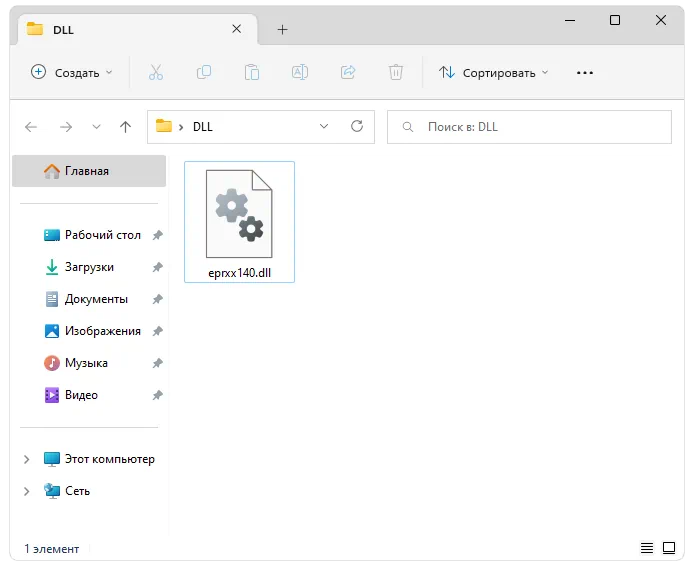
Task: Click the breadcrumb chevron before DLL
Action: (x=181, y=127)
